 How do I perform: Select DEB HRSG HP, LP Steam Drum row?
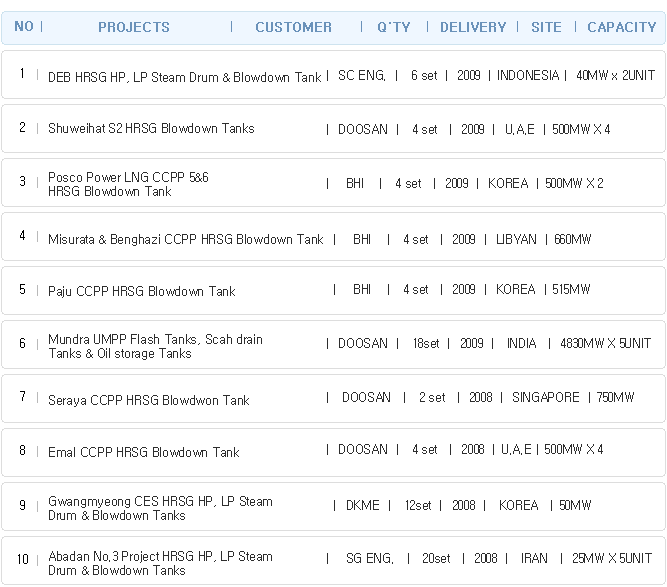[x=334, y=75]
